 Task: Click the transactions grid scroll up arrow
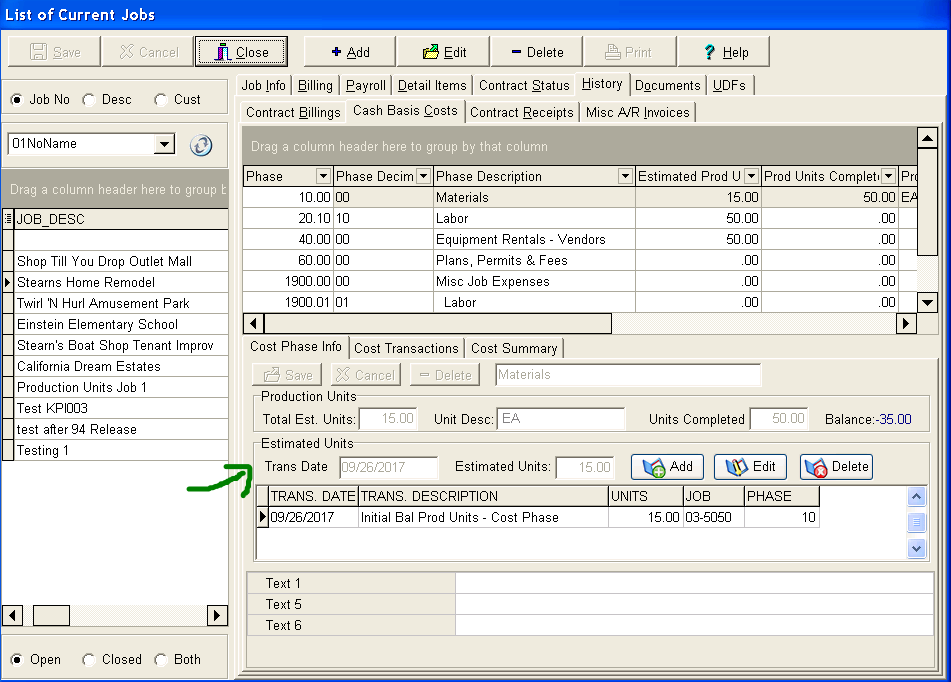pyautogui.click(x=916, y=497)
